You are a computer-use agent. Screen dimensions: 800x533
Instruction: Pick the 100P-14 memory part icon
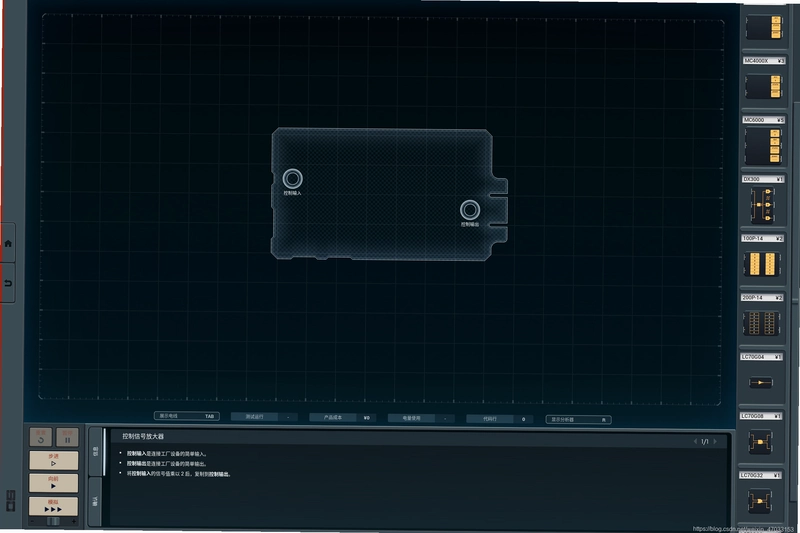(762, 264)
